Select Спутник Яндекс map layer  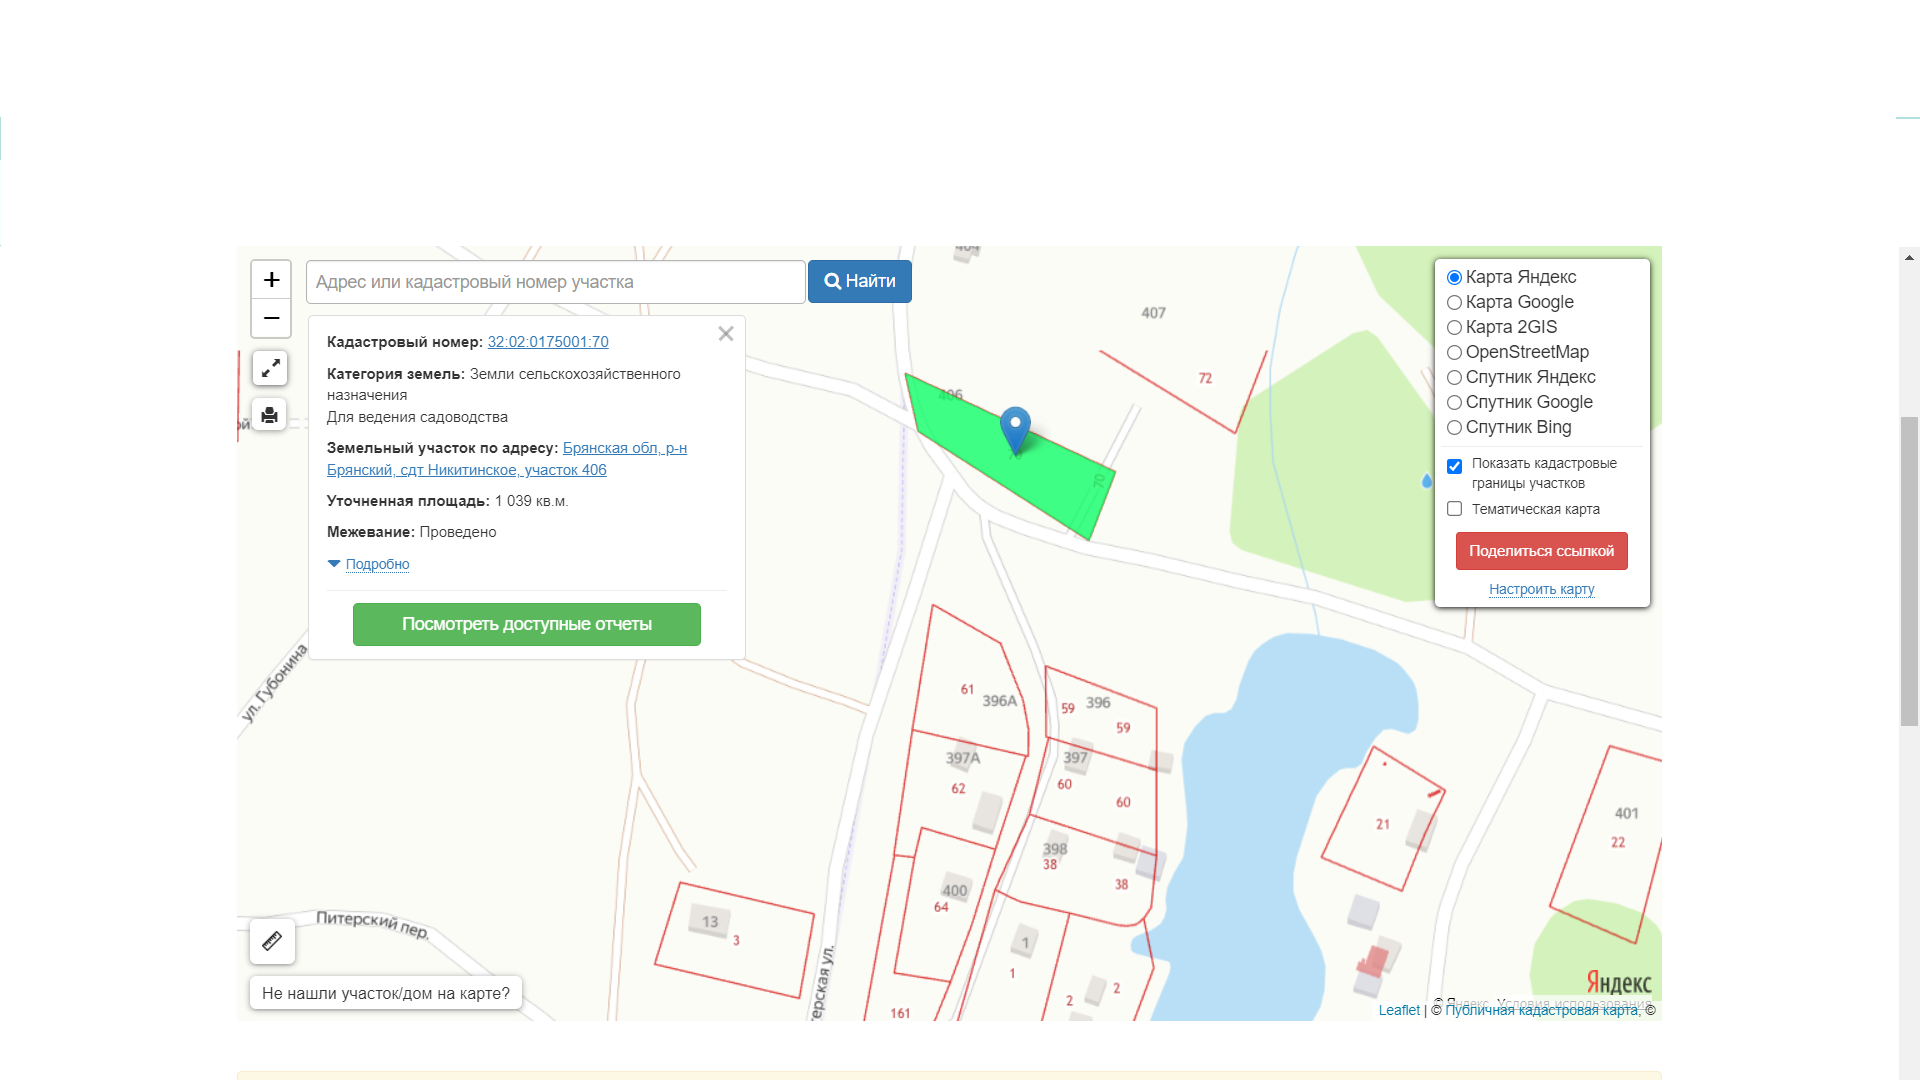pyautogui.click(x=1455, y=377)
